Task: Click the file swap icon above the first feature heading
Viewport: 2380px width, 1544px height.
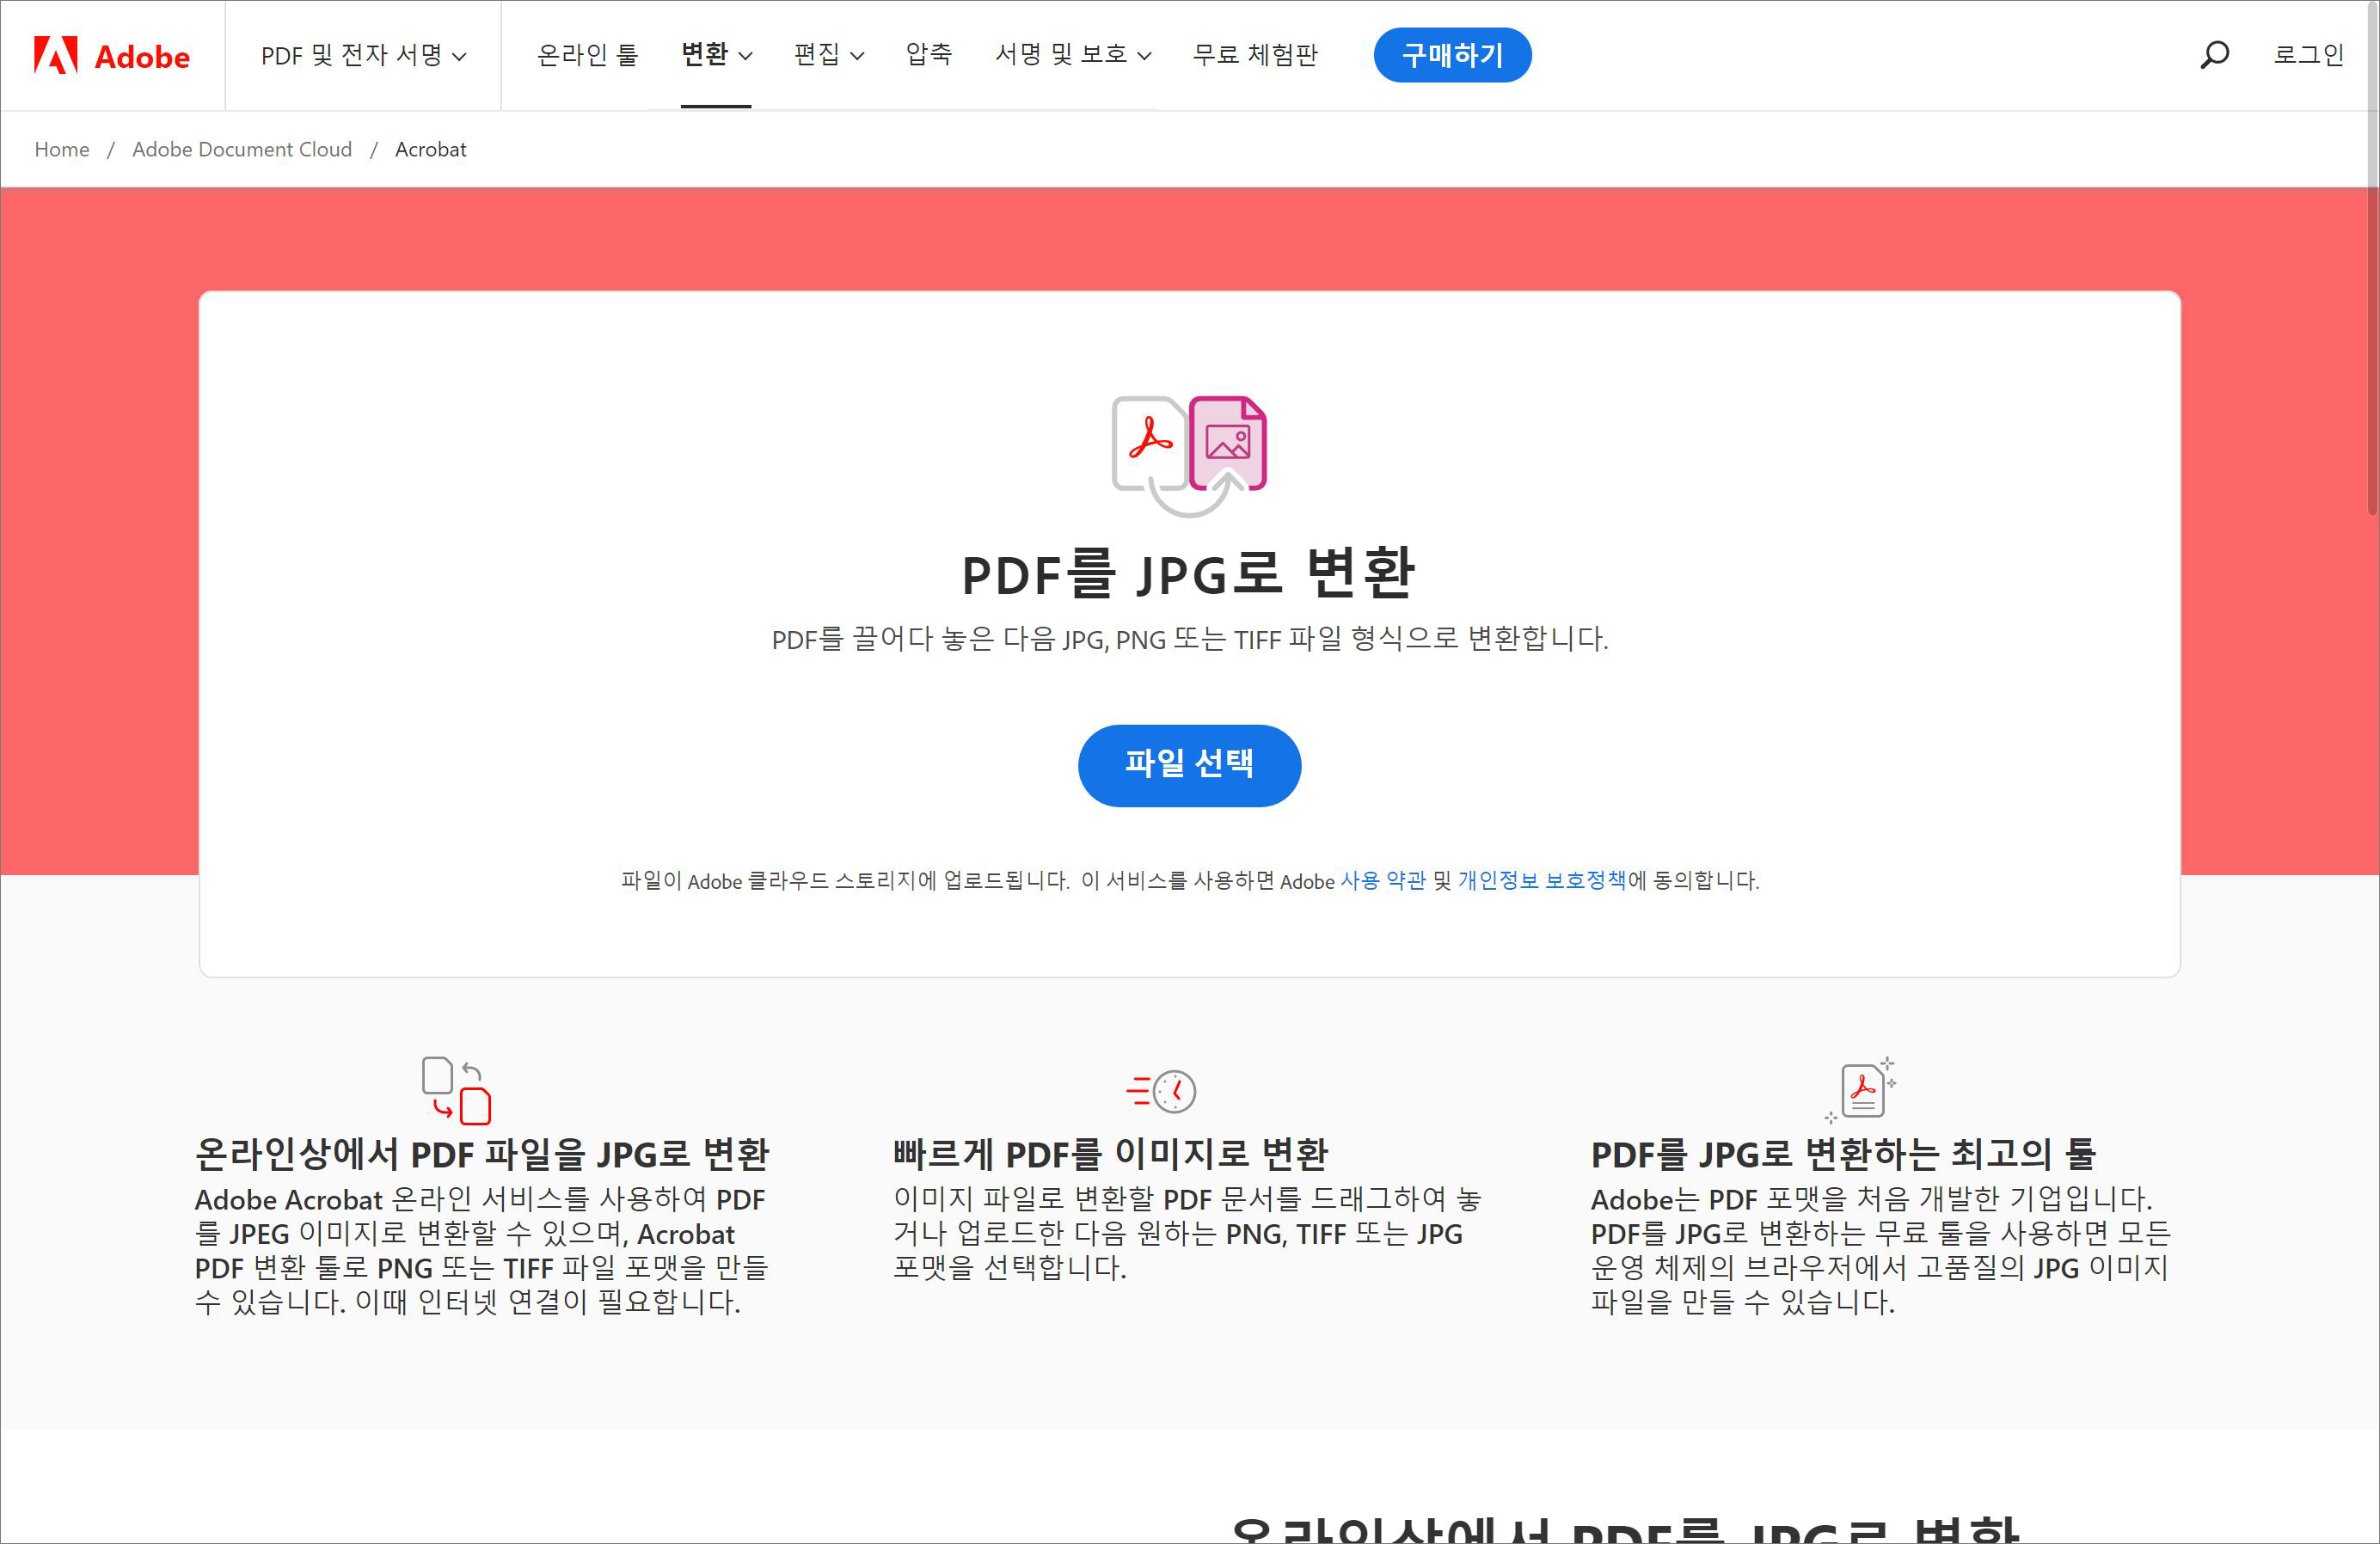Action: [456, 1090]
